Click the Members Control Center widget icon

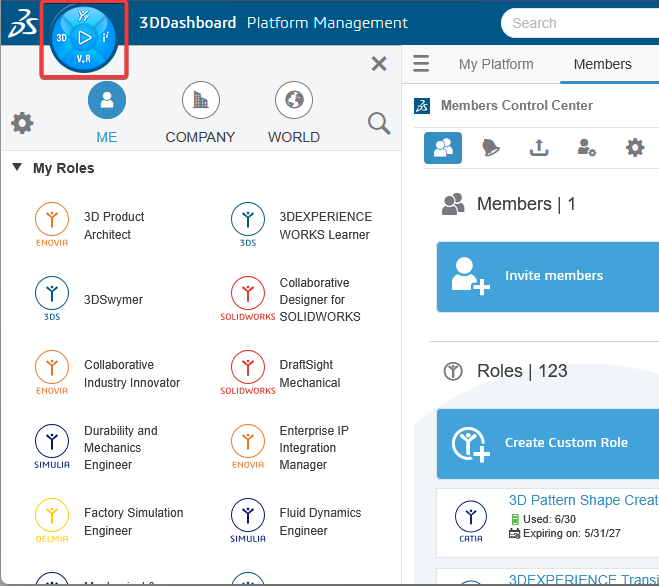[422, 106]
